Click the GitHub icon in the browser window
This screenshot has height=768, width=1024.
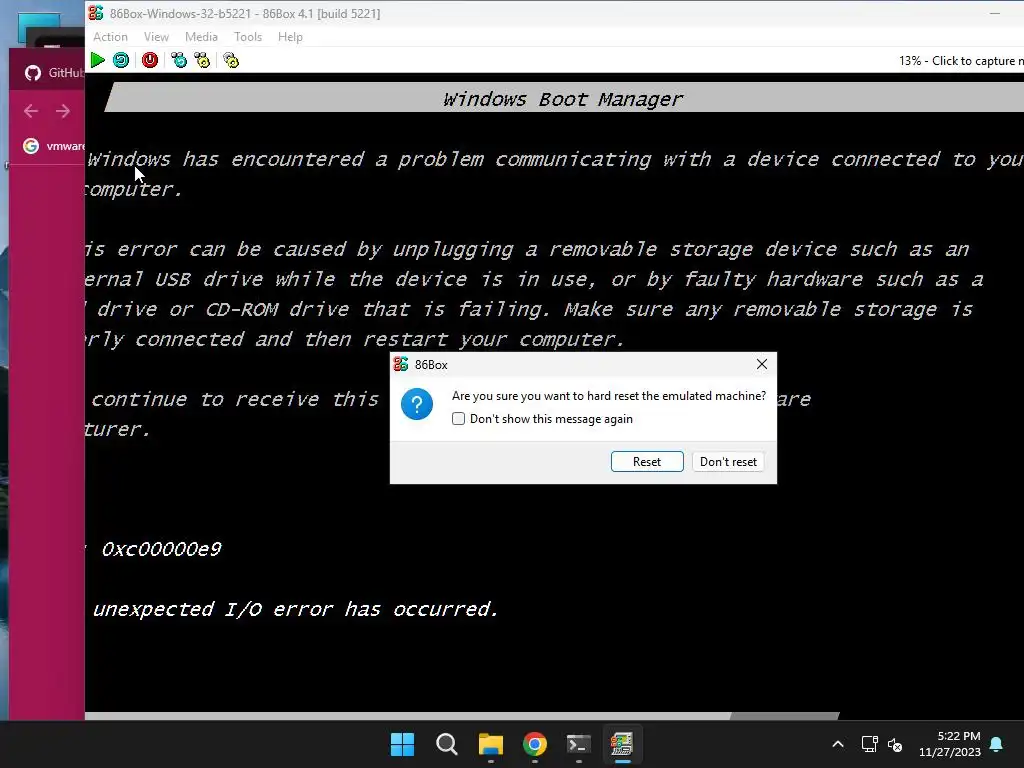click(x=33, y=72)
